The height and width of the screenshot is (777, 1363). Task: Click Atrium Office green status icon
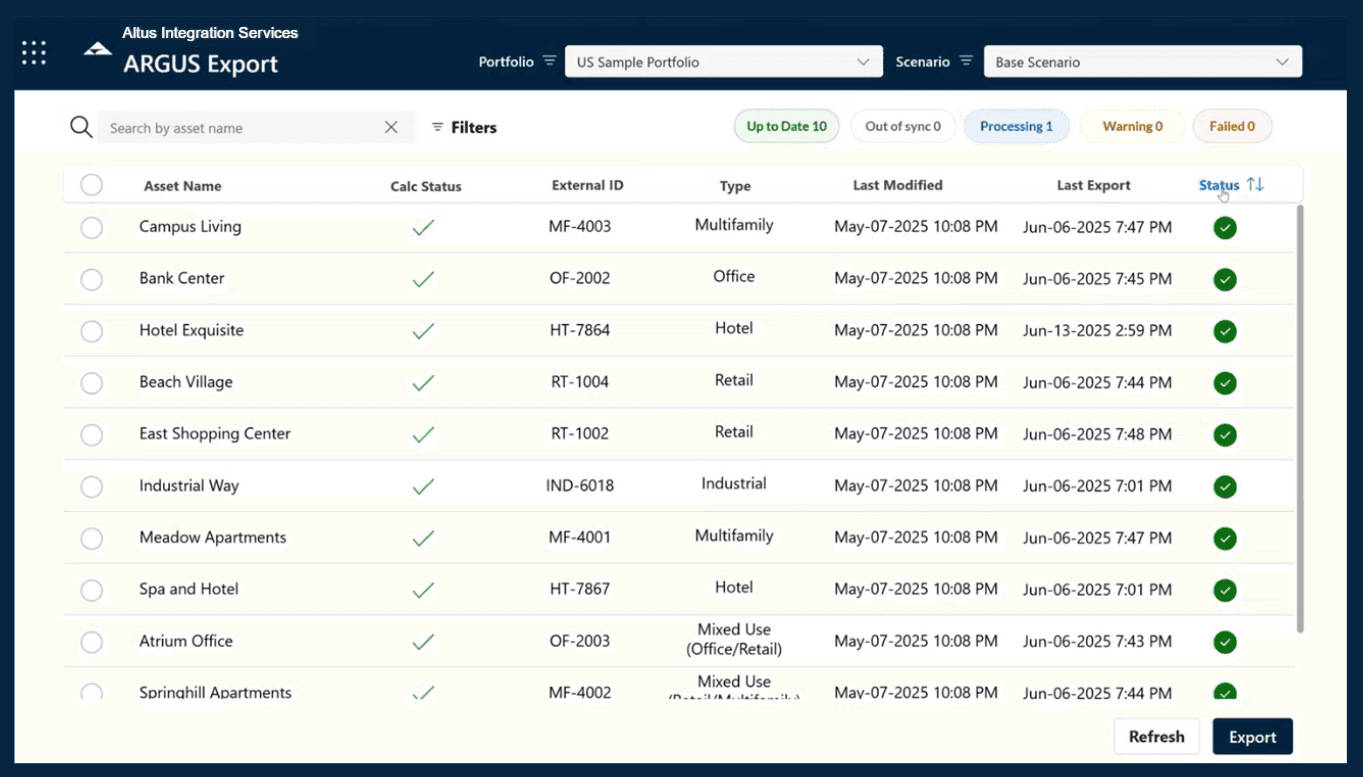pyautogui.click(x=1225, y=643)
